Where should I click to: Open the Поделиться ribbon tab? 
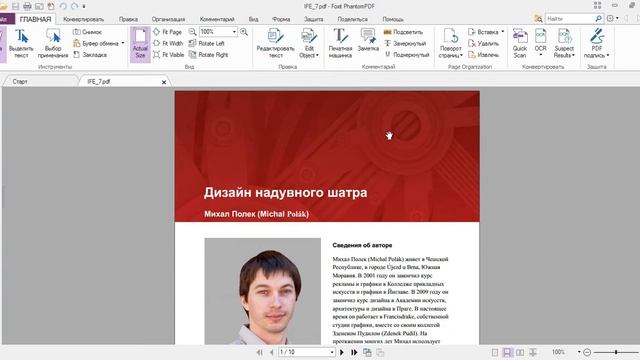coord(353,19)
